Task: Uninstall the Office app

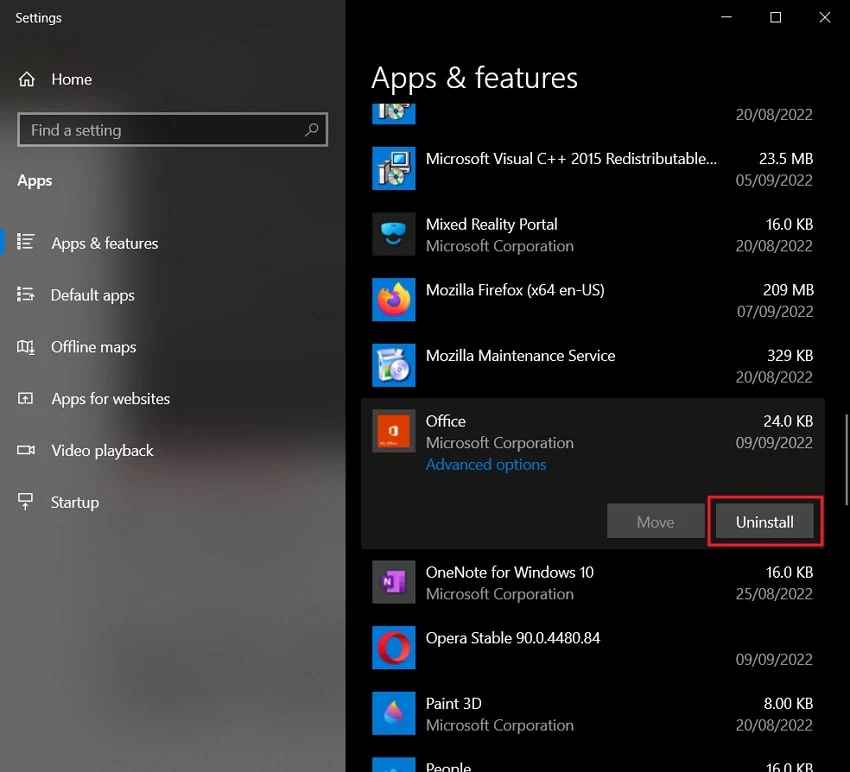Action: (765, 522)
